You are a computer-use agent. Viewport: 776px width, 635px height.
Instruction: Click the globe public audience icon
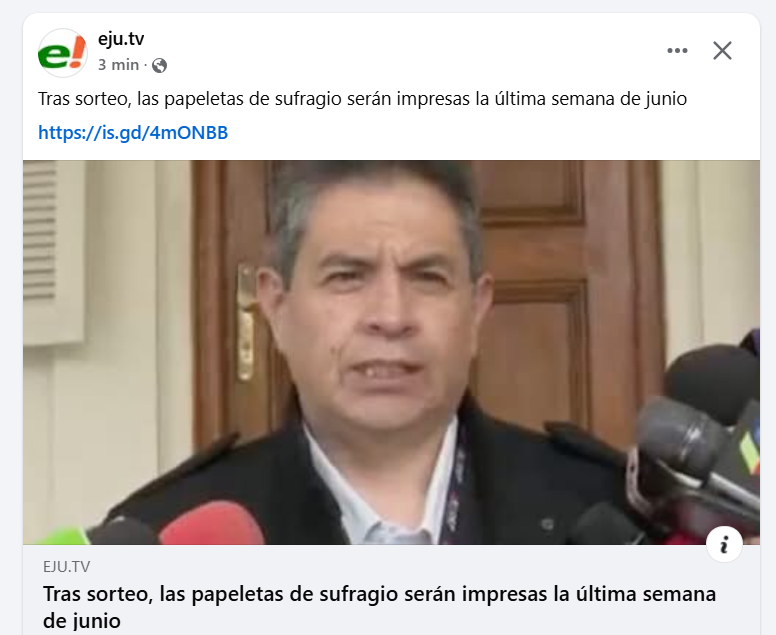159,65
